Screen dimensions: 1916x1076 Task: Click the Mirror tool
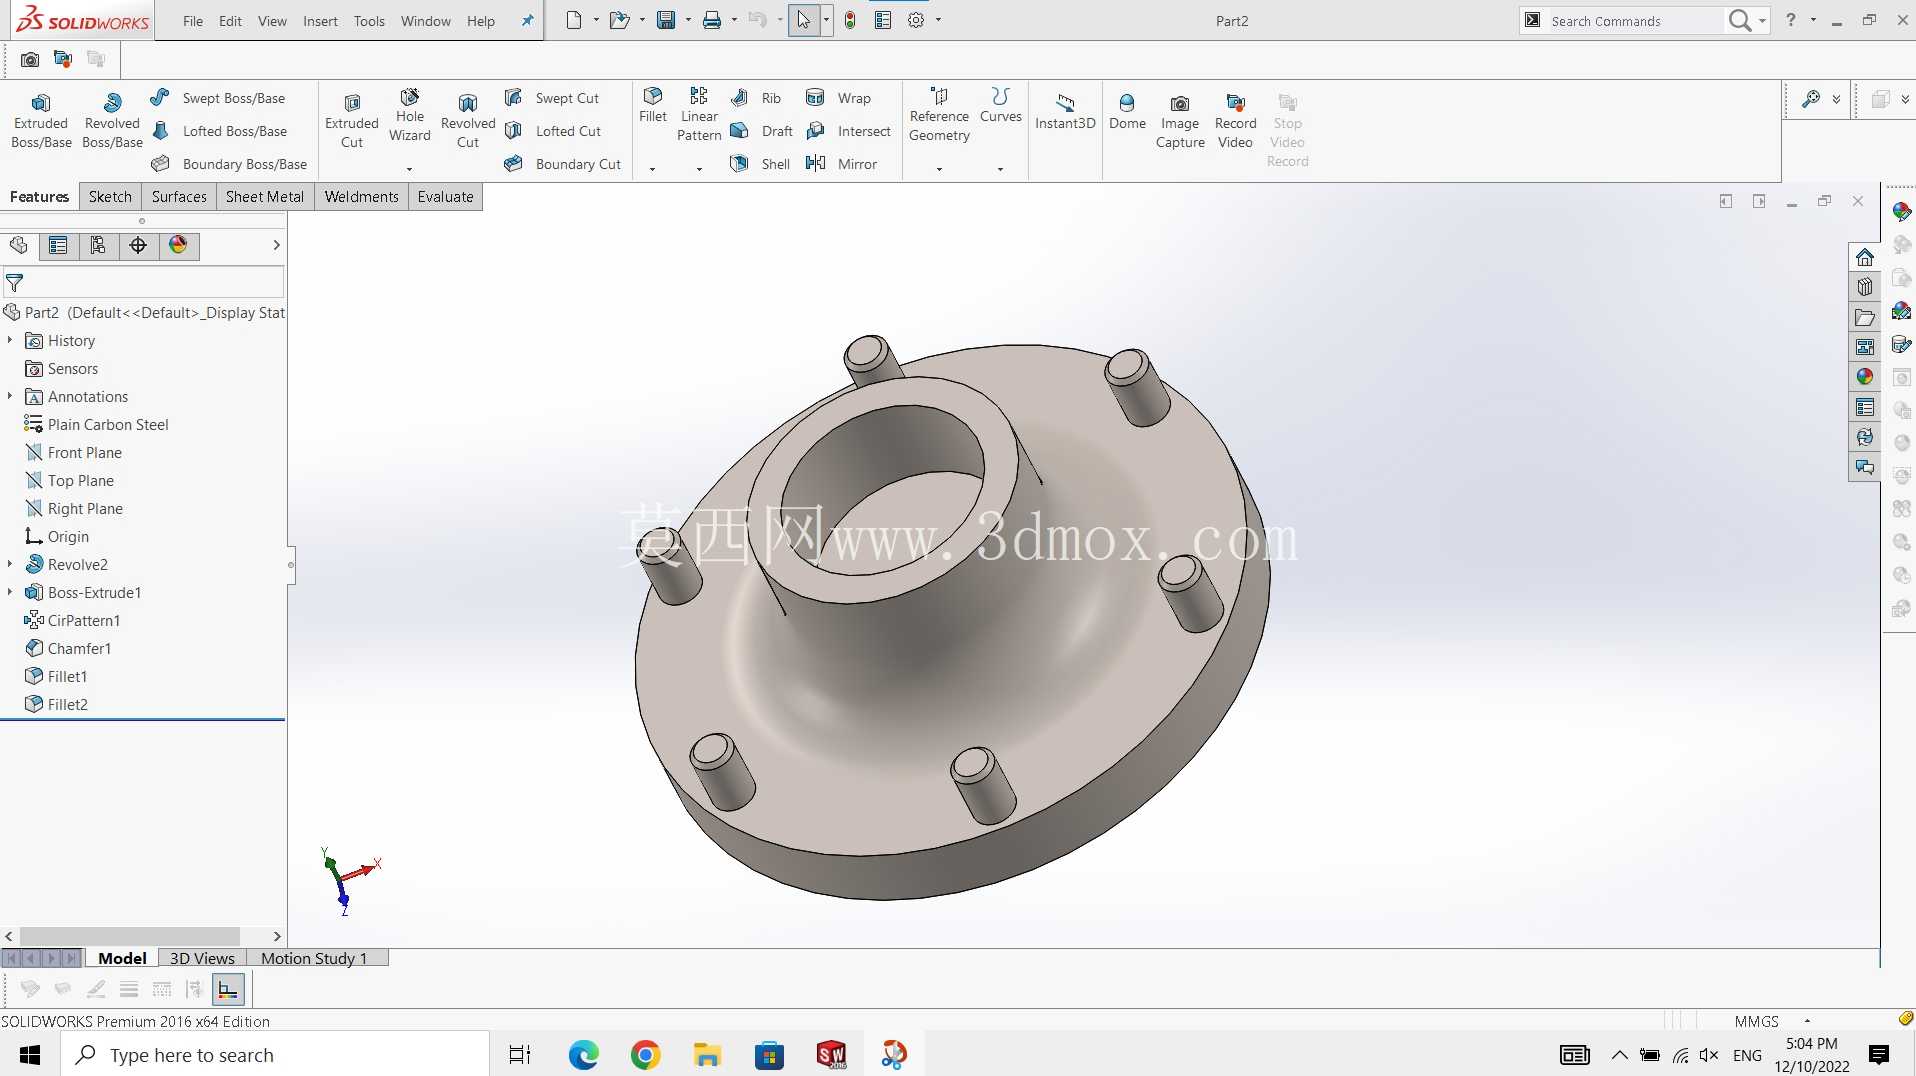(842, 164)
